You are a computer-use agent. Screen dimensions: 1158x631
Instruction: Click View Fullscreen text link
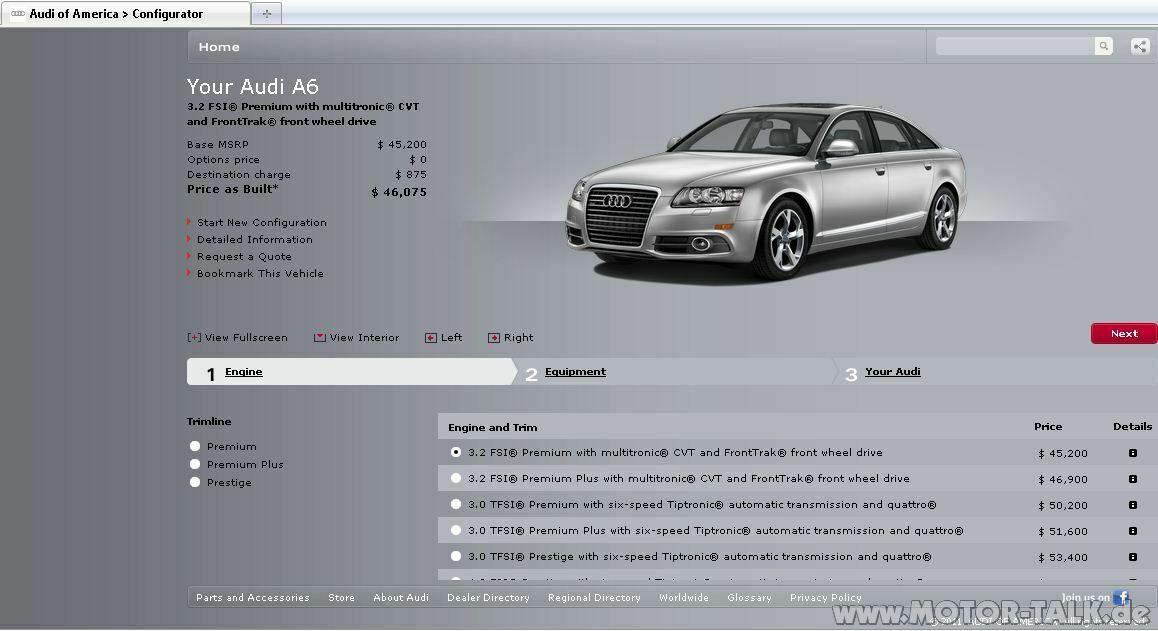click(x=246, y=338)
